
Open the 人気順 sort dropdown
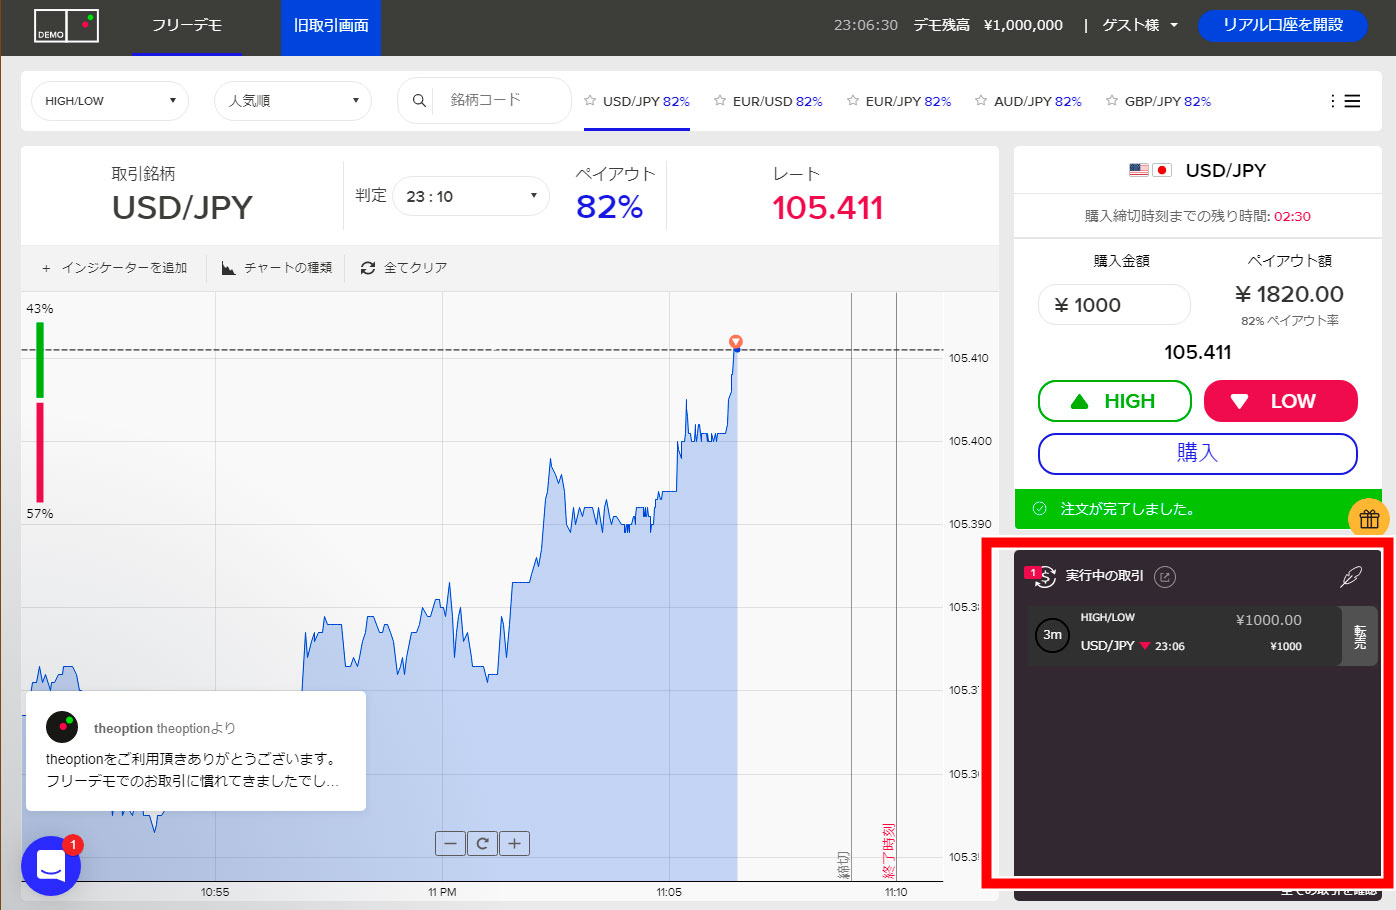[x=293, y=101]
